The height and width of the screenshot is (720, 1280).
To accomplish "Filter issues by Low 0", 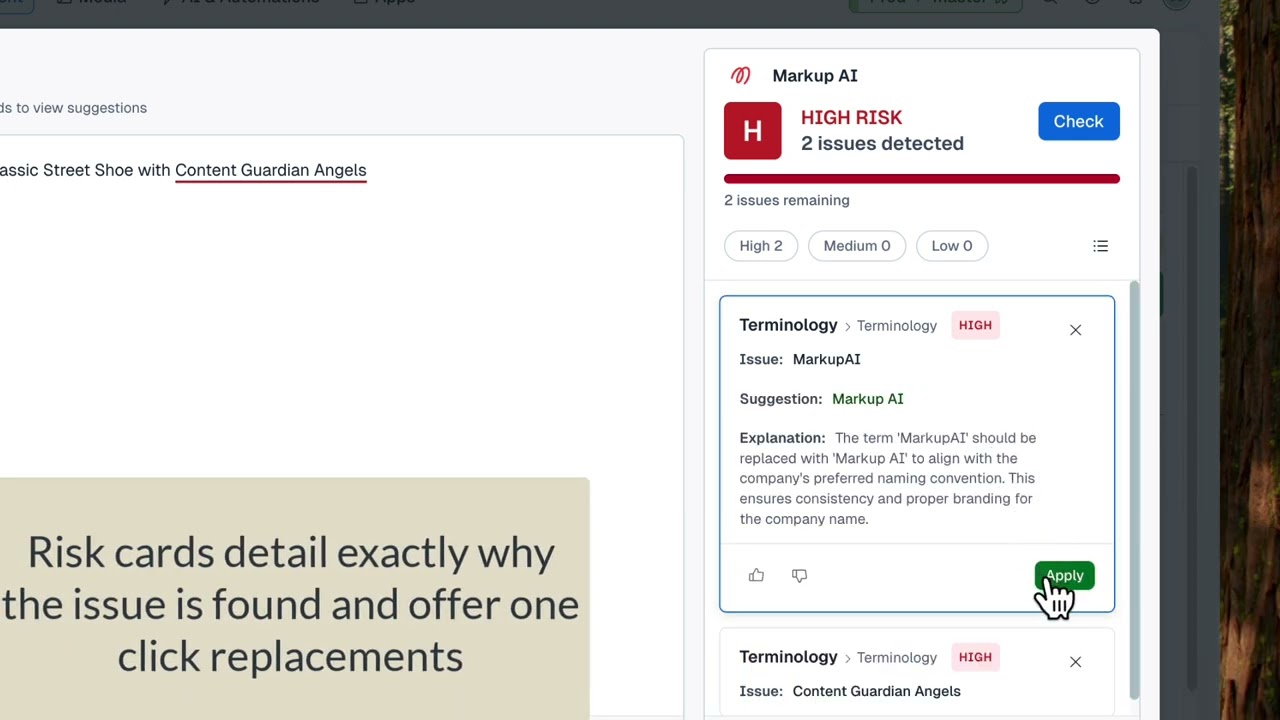I will coord(952,246).
